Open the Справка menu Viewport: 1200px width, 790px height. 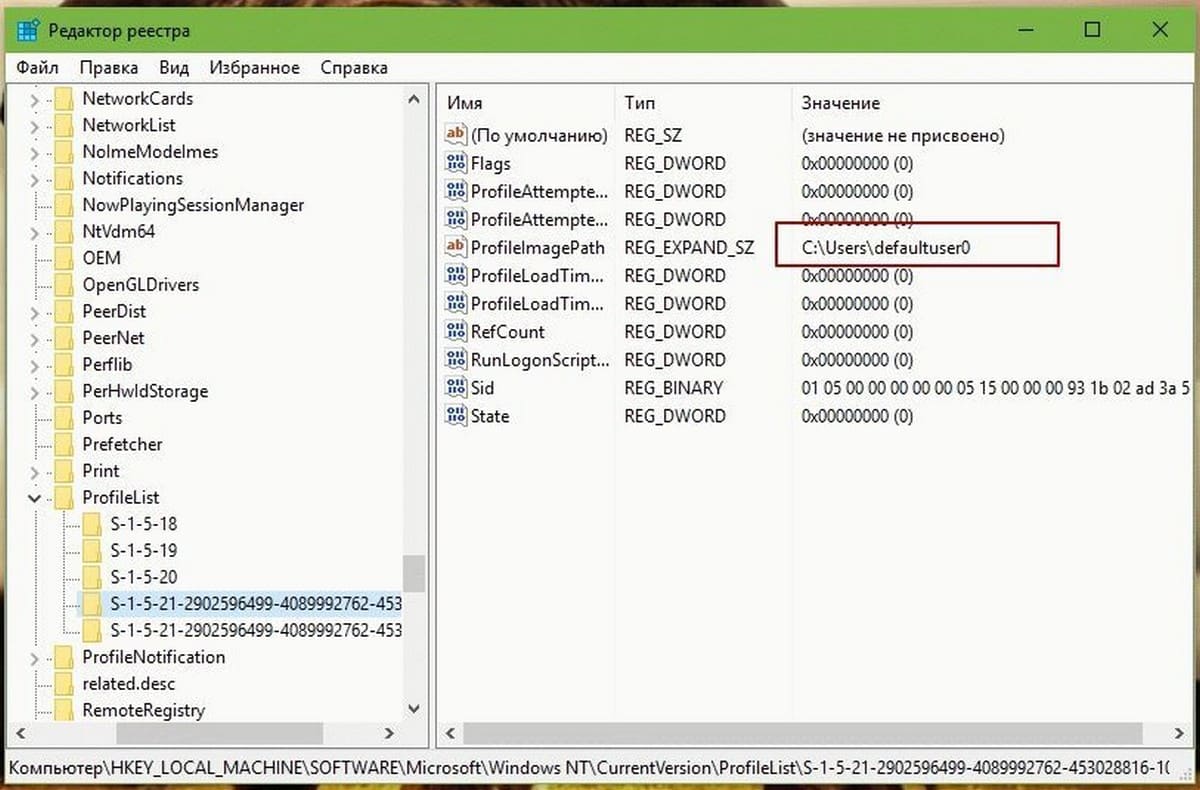(354, 68)
